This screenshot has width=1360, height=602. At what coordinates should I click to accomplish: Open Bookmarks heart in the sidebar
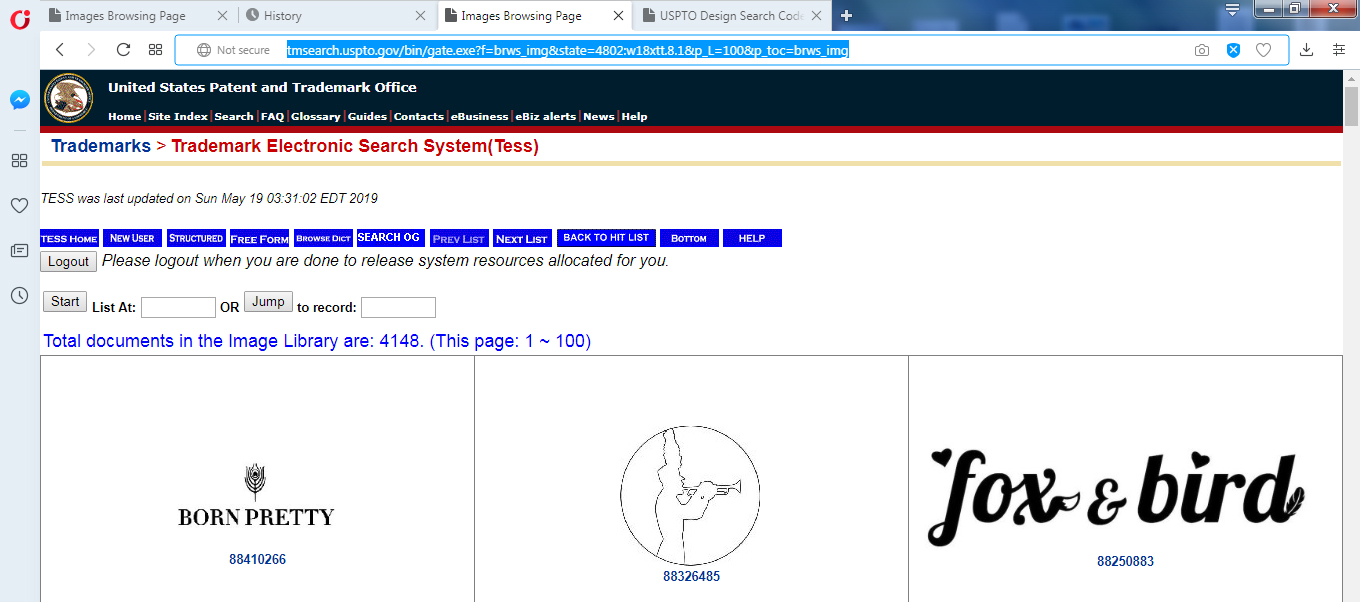(19, 205)
